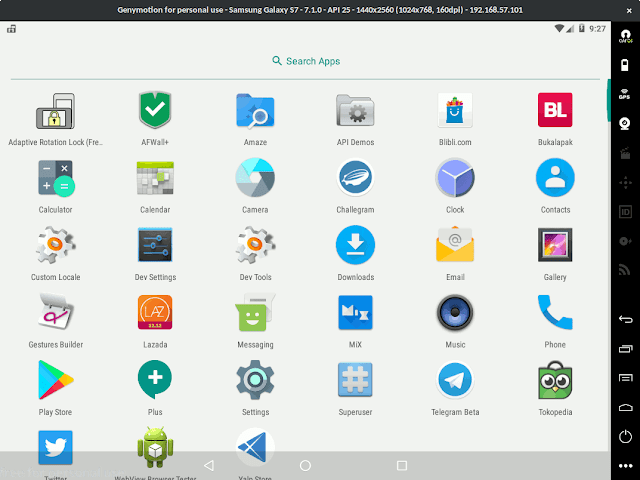Open Genymotion more options ellipsis

tap(625, 466)
